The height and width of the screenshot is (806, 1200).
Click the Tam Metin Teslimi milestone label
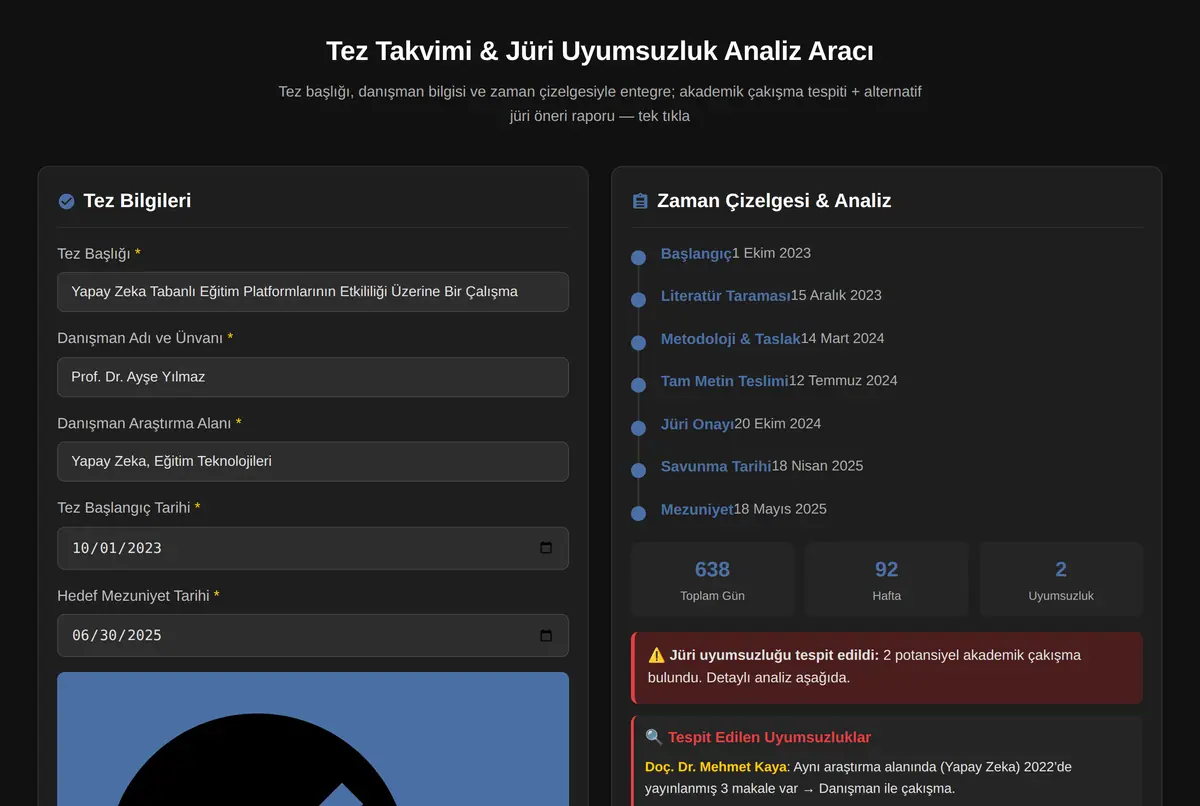coord(725,381)
